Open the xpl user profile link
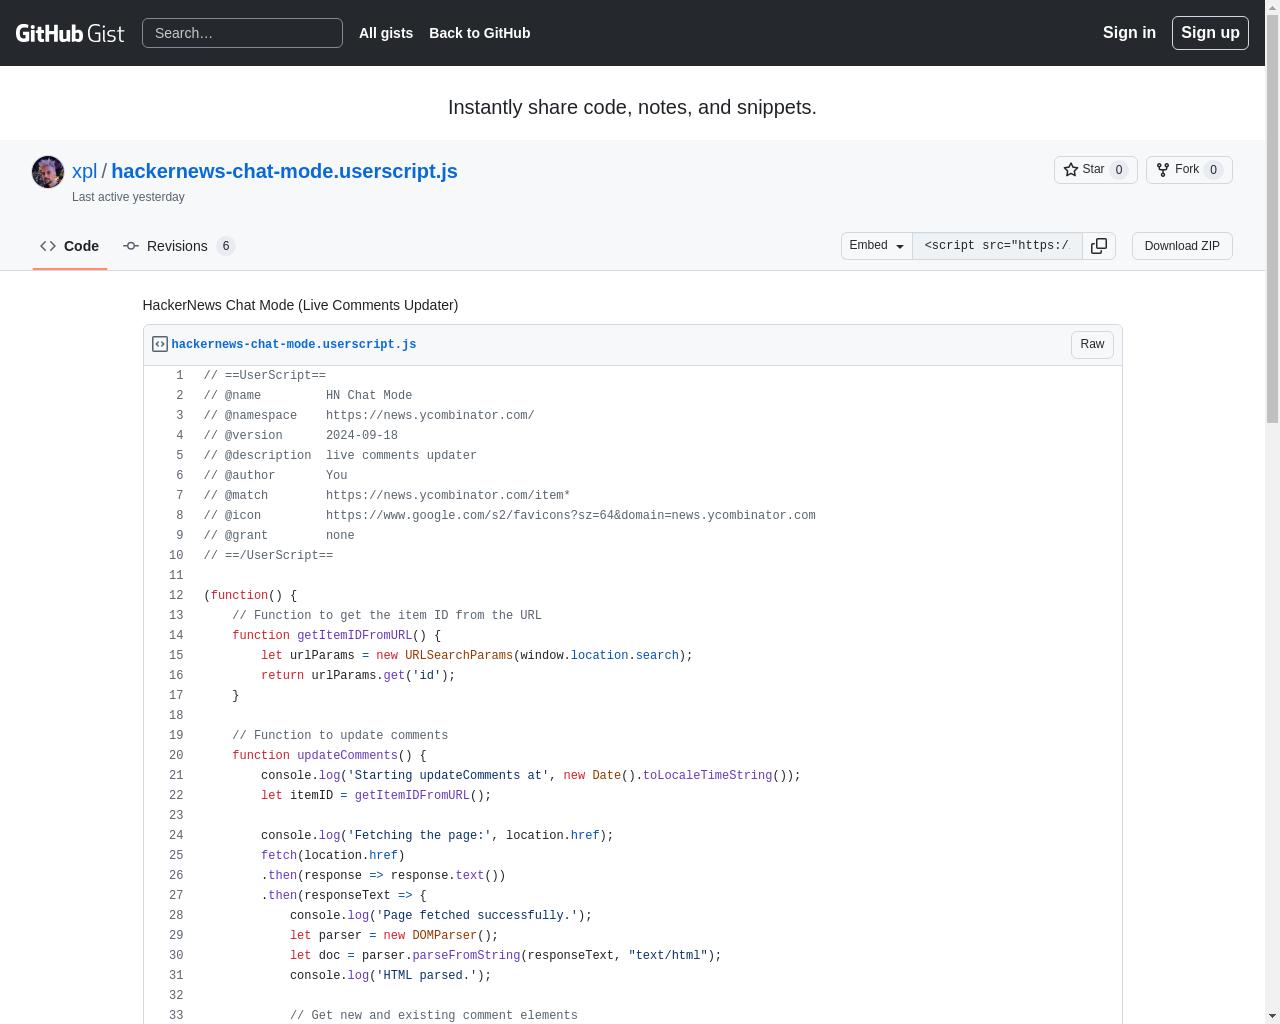 tap(84, 171)
